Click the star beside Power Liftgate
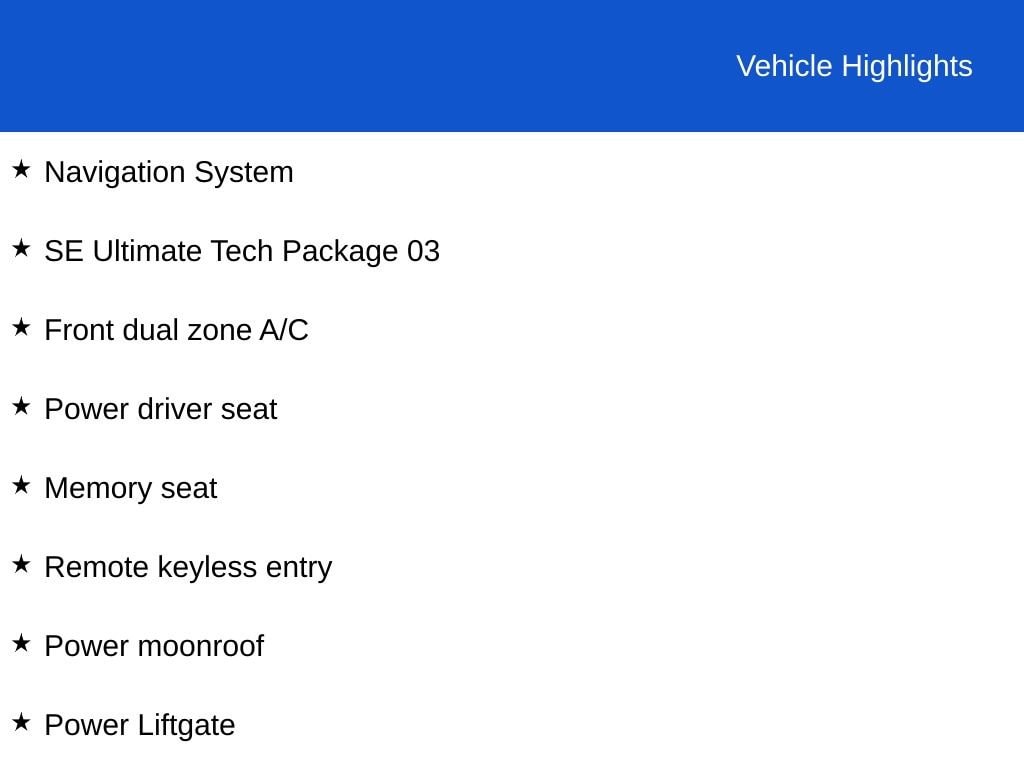The width and height of the screenshot is (1024, 768). pos(21,722)
